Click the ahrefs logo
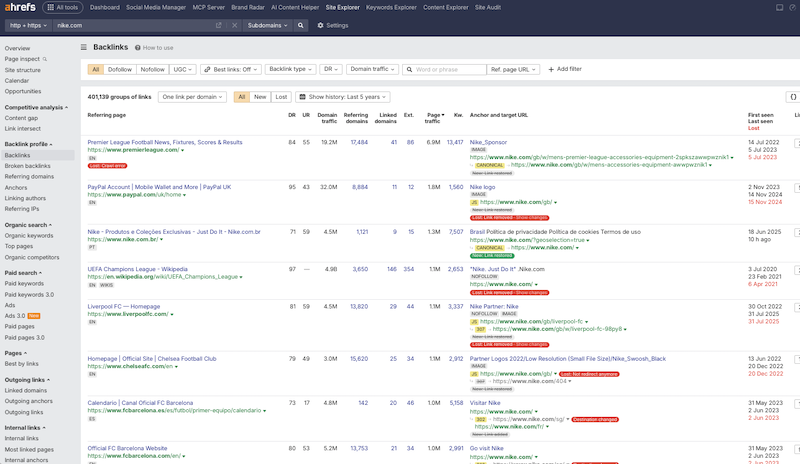Screen dimensions: 800x464 [20, 7]
